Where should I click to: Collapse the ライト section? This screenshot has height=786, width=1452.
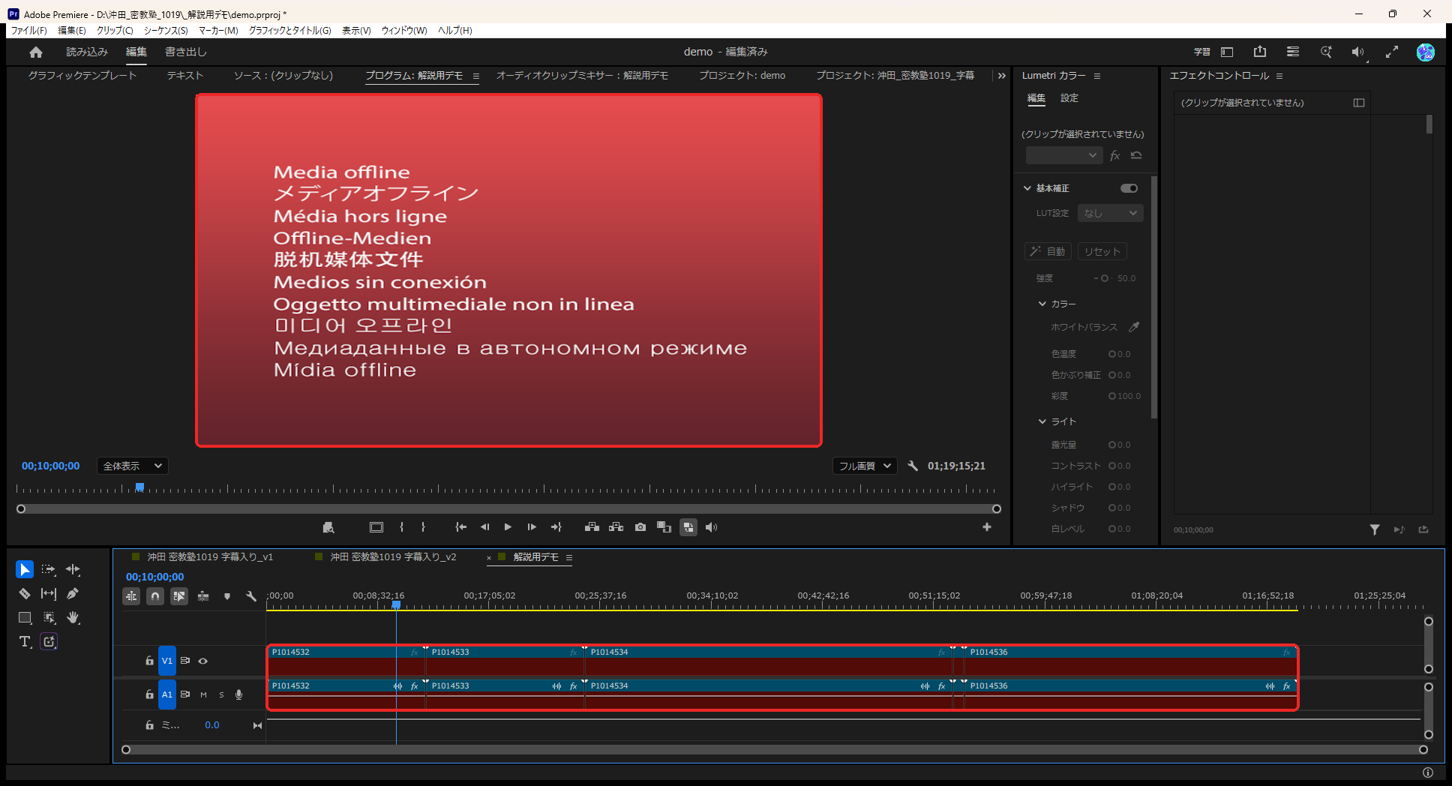pyautogui.click(x=1042, y=422)
